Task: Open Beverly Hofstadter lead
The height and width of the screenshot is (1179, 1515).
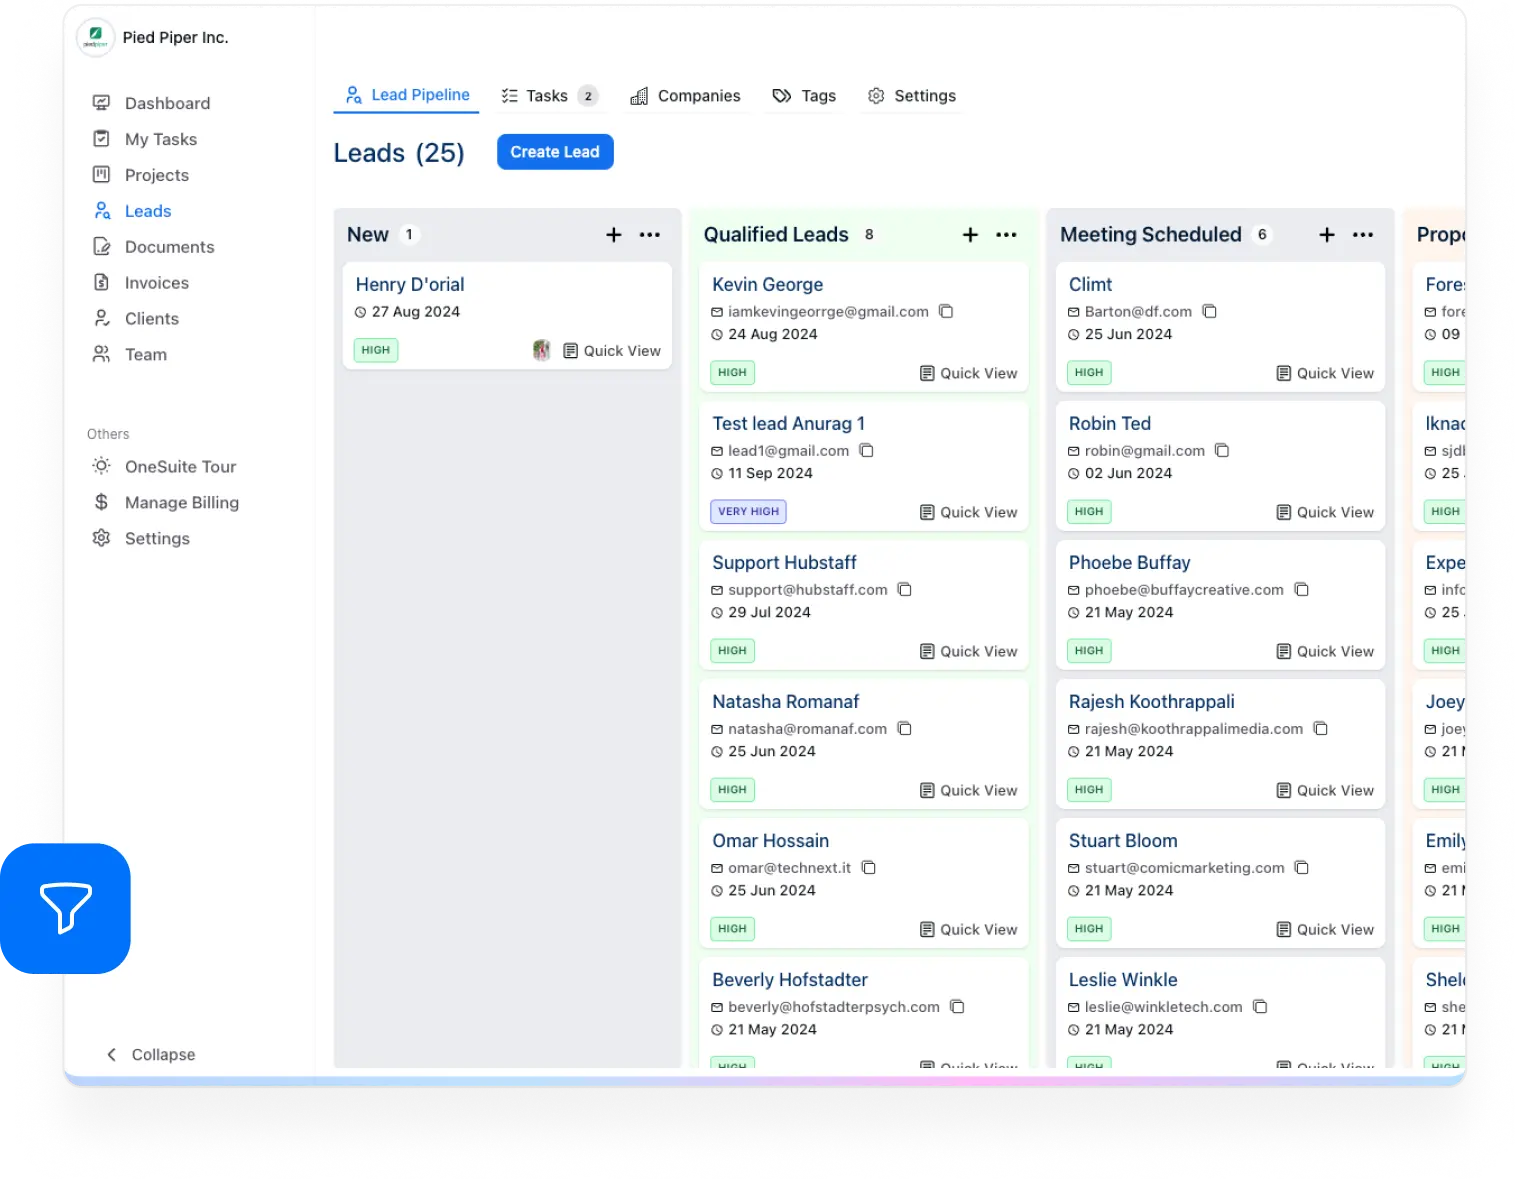Action: tap(789, 980)
